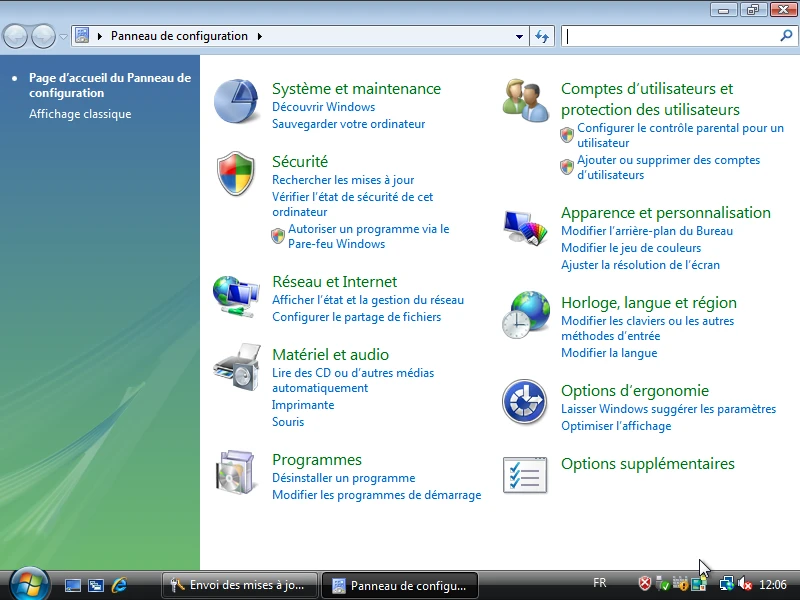This screenshot has height=600, width=800.
Task: Click the shield icon beside Autoriser un programme
Action: [278, 236]
